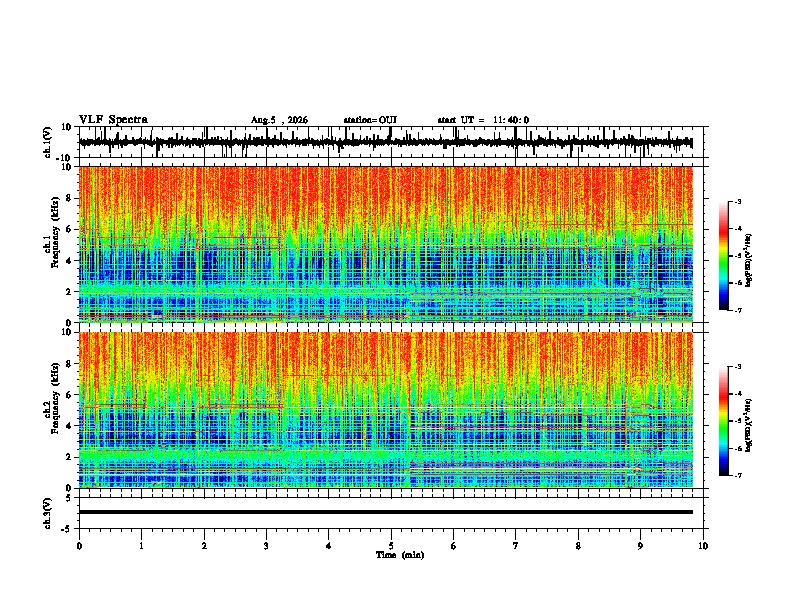Click the ch.3 flat black voltage trace
792x612 pixels.
[x=386, y=512]
